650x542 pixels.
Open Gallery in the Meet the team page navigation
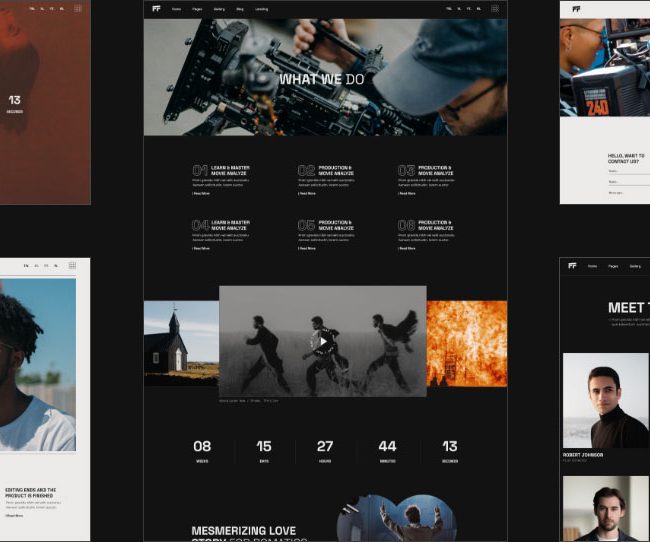(635, 266)
